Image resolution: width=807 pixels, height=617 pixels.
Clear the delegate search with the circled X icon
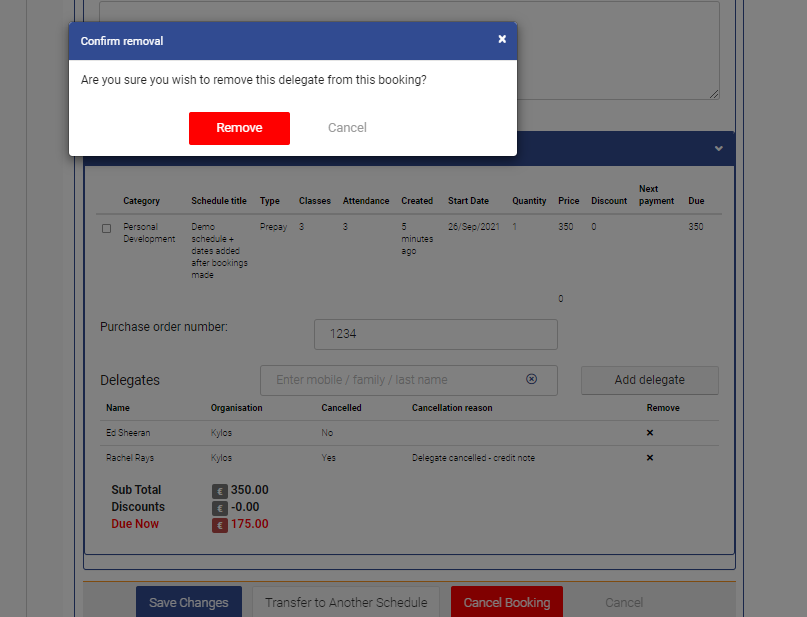531,380
